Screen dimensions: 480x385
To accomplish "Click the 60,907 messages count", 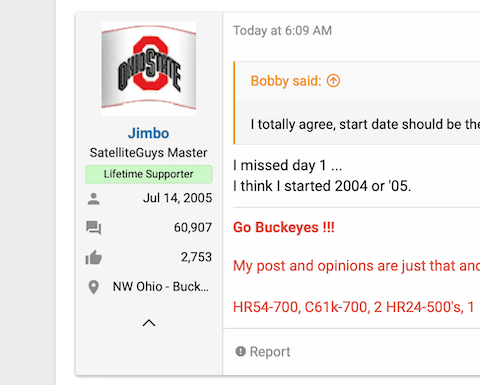I will pyautogui.click(x=193, y=228).
